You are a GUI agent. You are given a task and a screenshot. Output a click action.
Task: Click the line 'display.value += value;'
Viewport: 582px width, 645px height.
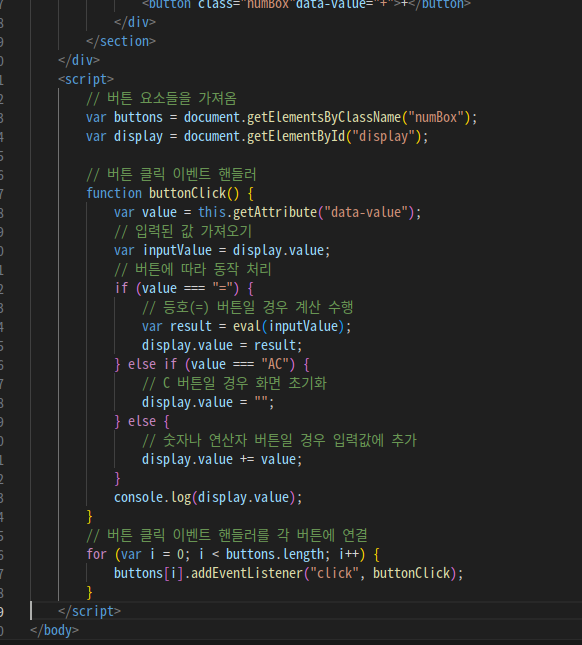(x=222, y=459)
